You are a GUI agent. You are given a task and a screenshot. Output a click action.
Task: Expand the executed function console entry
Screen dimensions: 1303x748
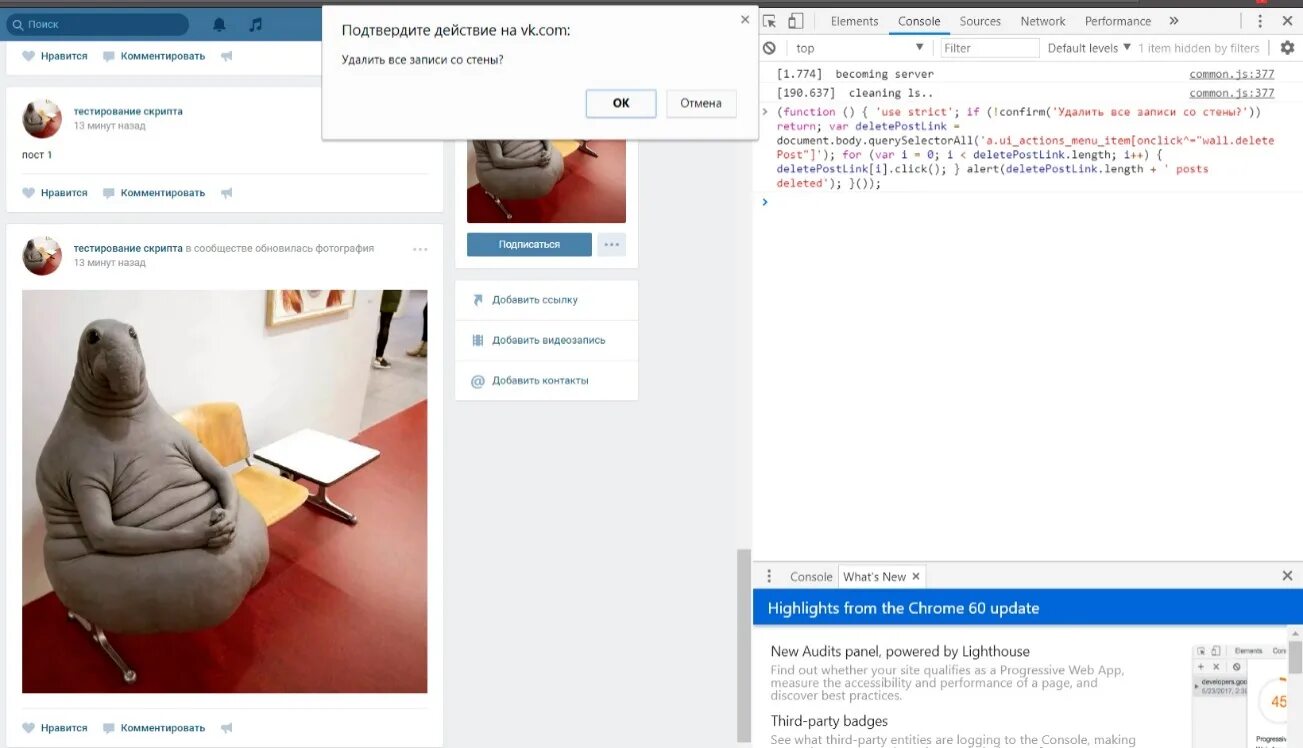tap(765, 112)
